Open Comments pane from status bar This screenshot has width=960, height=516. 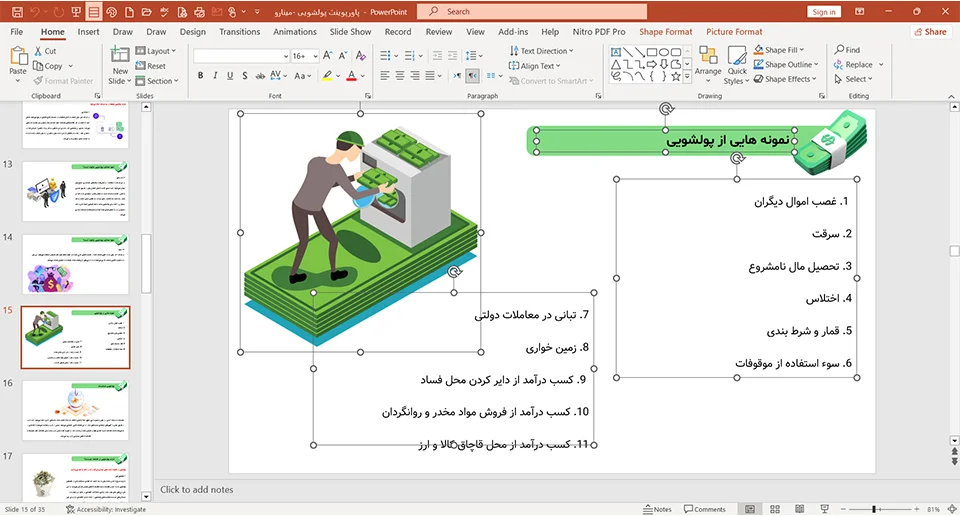tap(705, 509)
